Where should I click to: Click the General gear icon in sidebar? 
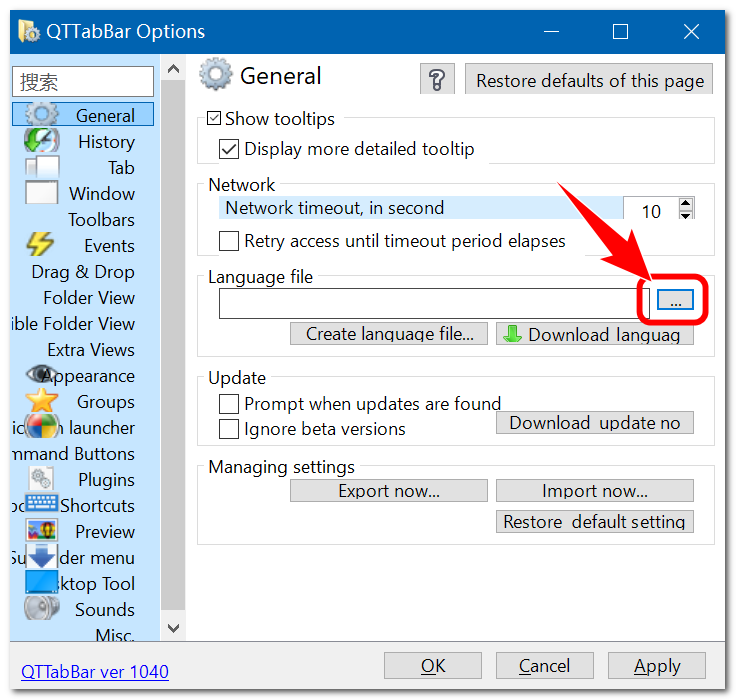[x=41, y=115]
